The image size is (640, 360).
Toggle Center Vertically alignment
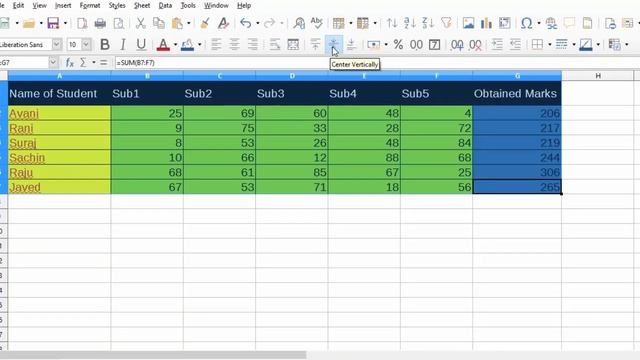(x=333, y=44)
